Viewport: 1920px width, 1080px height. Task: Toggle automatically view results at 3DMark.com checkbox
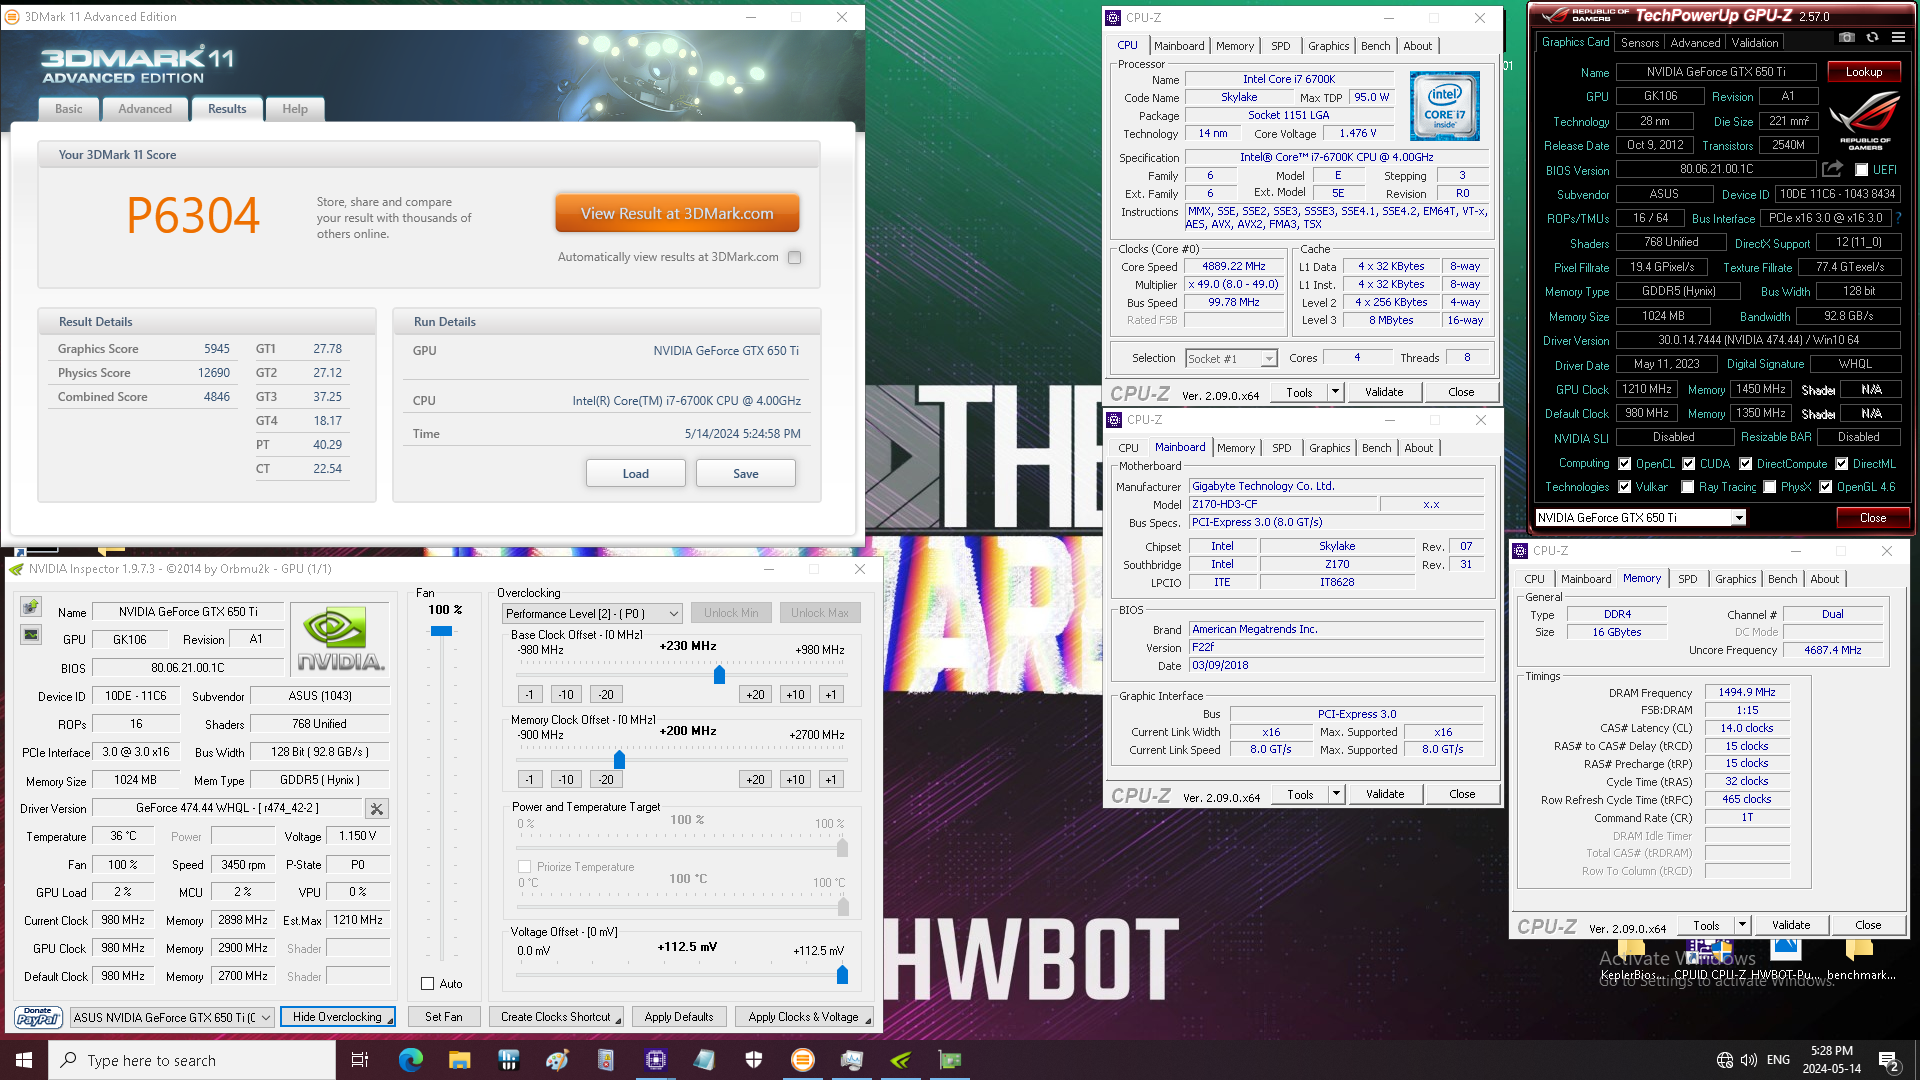795,257
